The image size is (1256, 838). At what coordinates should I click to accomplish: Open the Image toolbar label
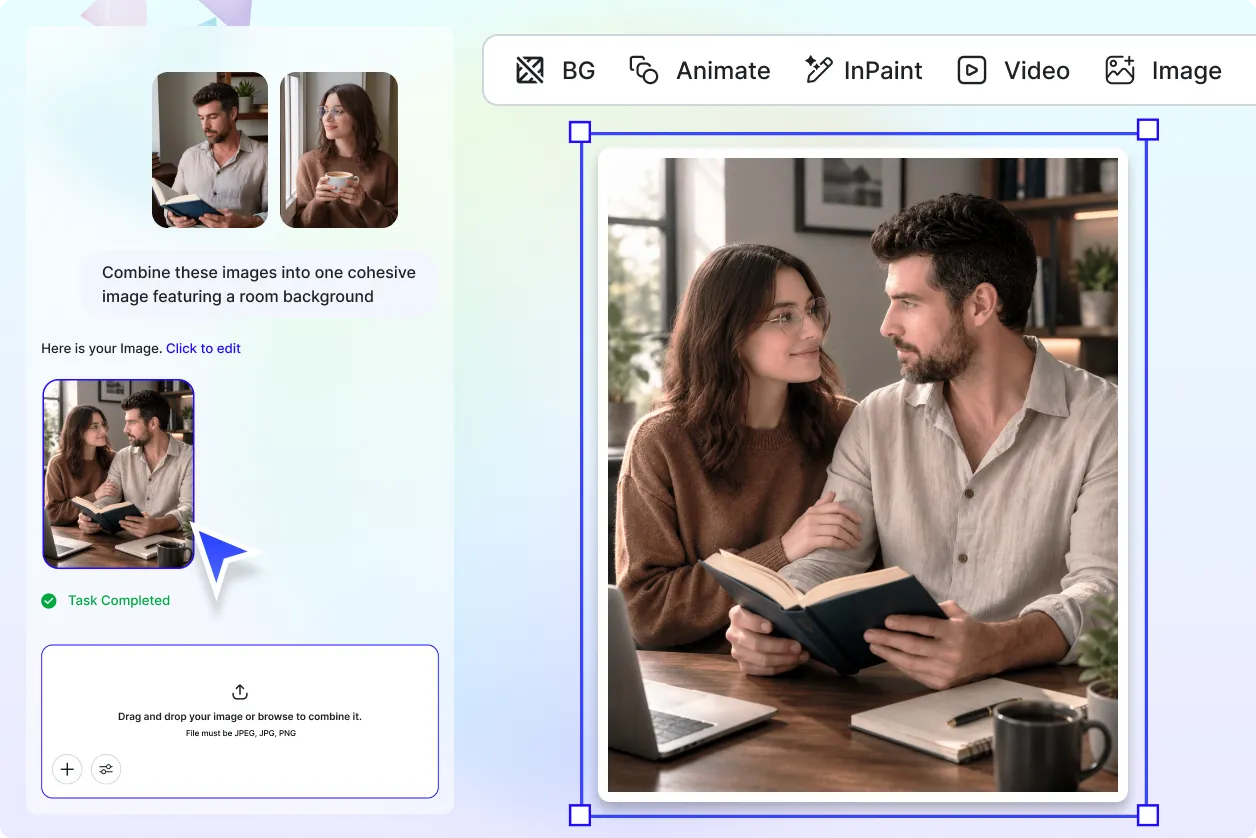click(1187, 71)
